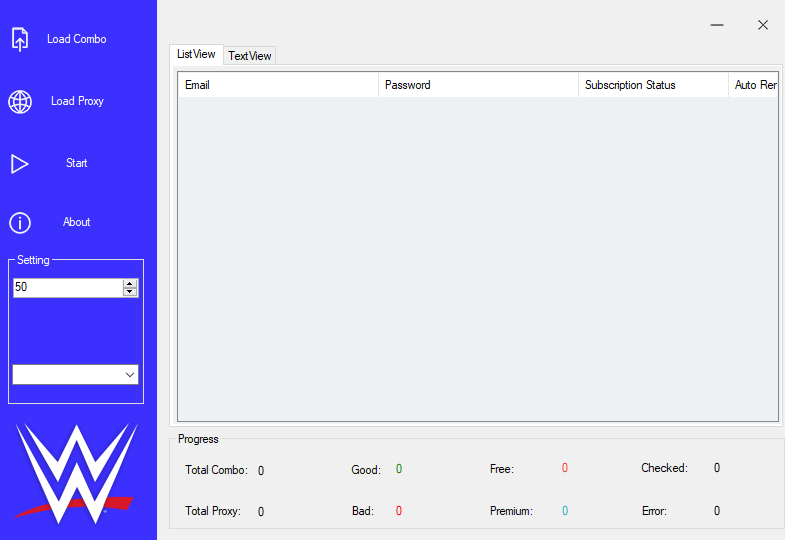Click the Premium: label

pyautogui.click(x=511, y=511)
